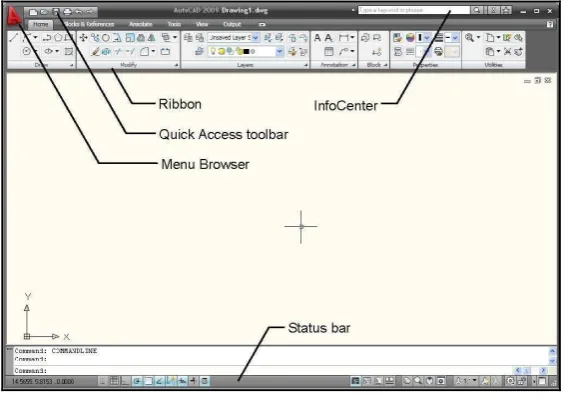
Task: Click Undo arrow in Quick Access toolbar
Action: pos(78,12)
